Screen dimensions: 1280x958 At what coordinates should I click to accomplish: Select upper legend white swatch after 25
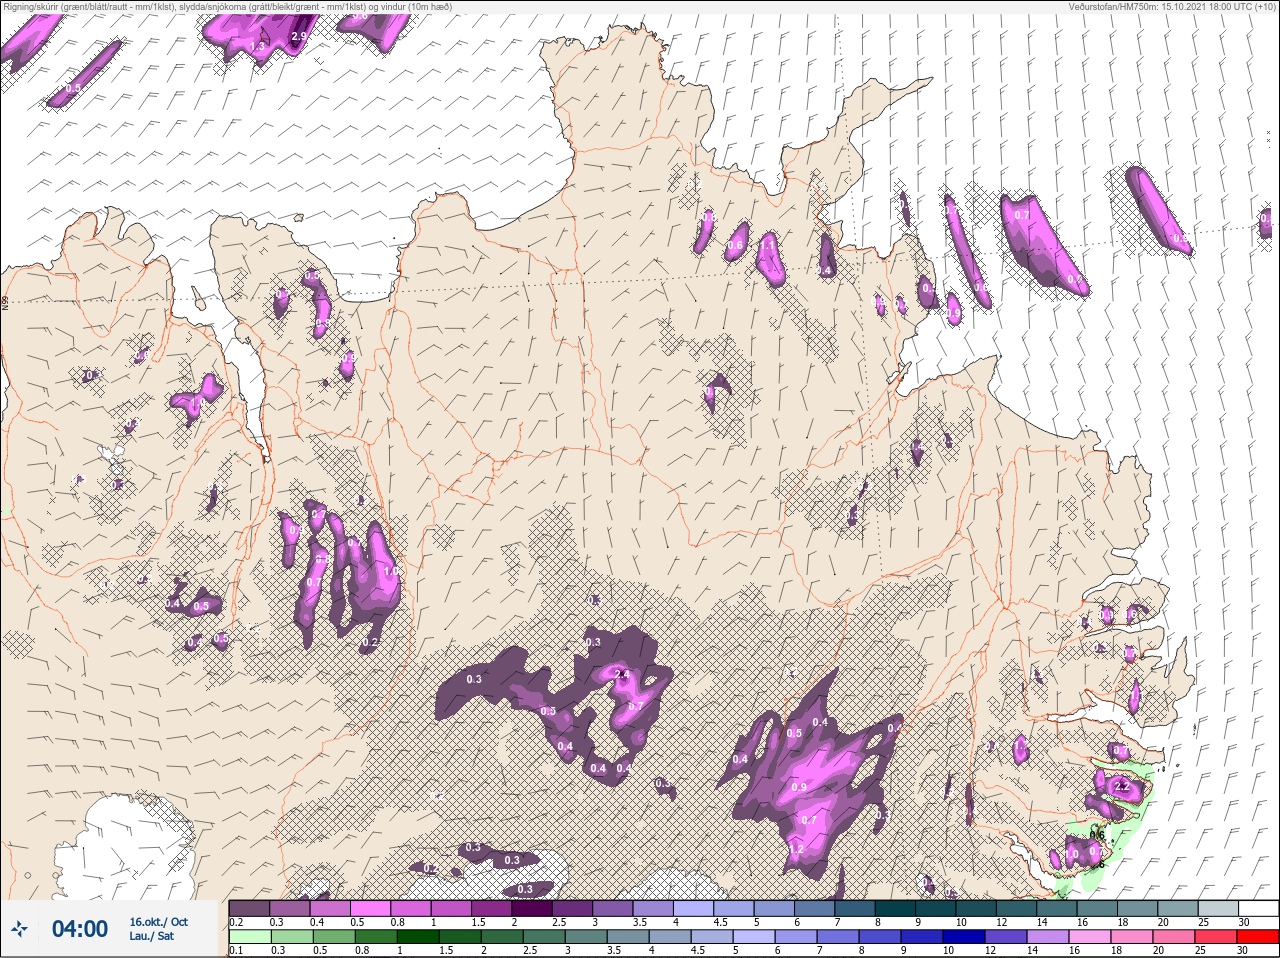[1258, 908]
